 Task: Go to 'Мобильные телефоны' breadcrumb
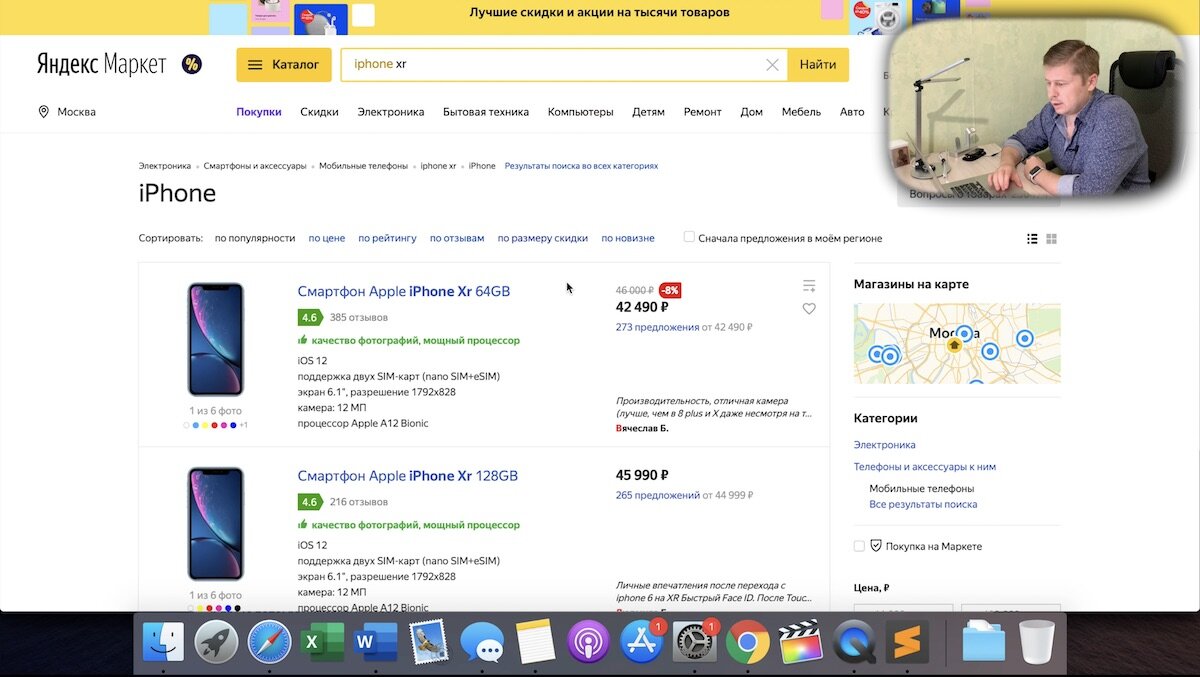pyautogui.click(x=363, y=166)
